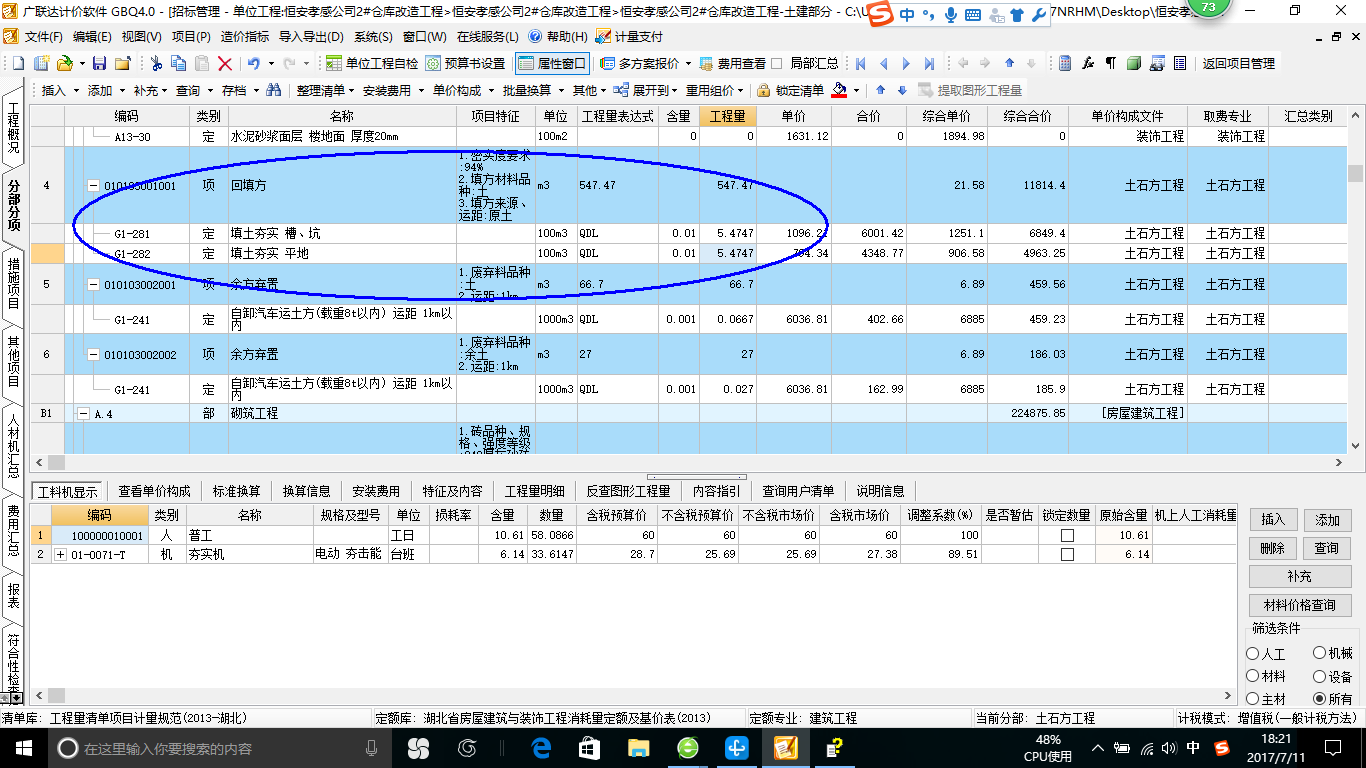
Task: Go to last record navigation arrow
Action: tap(930, 63)
